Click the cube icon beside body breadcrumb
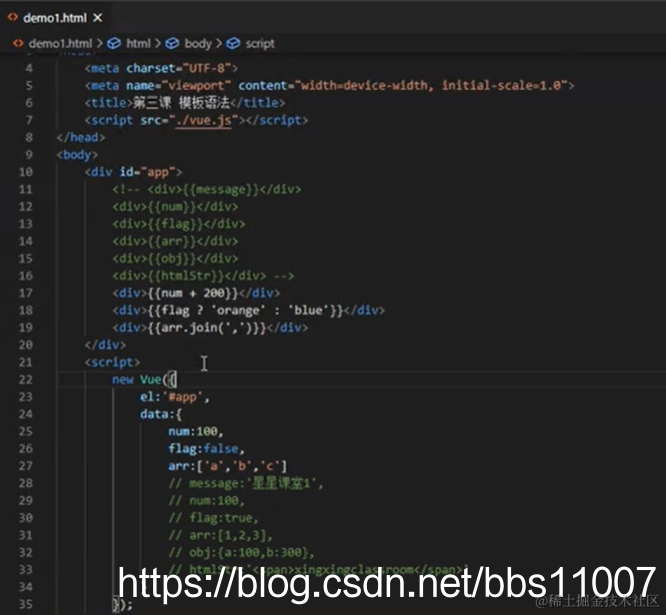Screen dimensions: 666x615 (172, 43)
